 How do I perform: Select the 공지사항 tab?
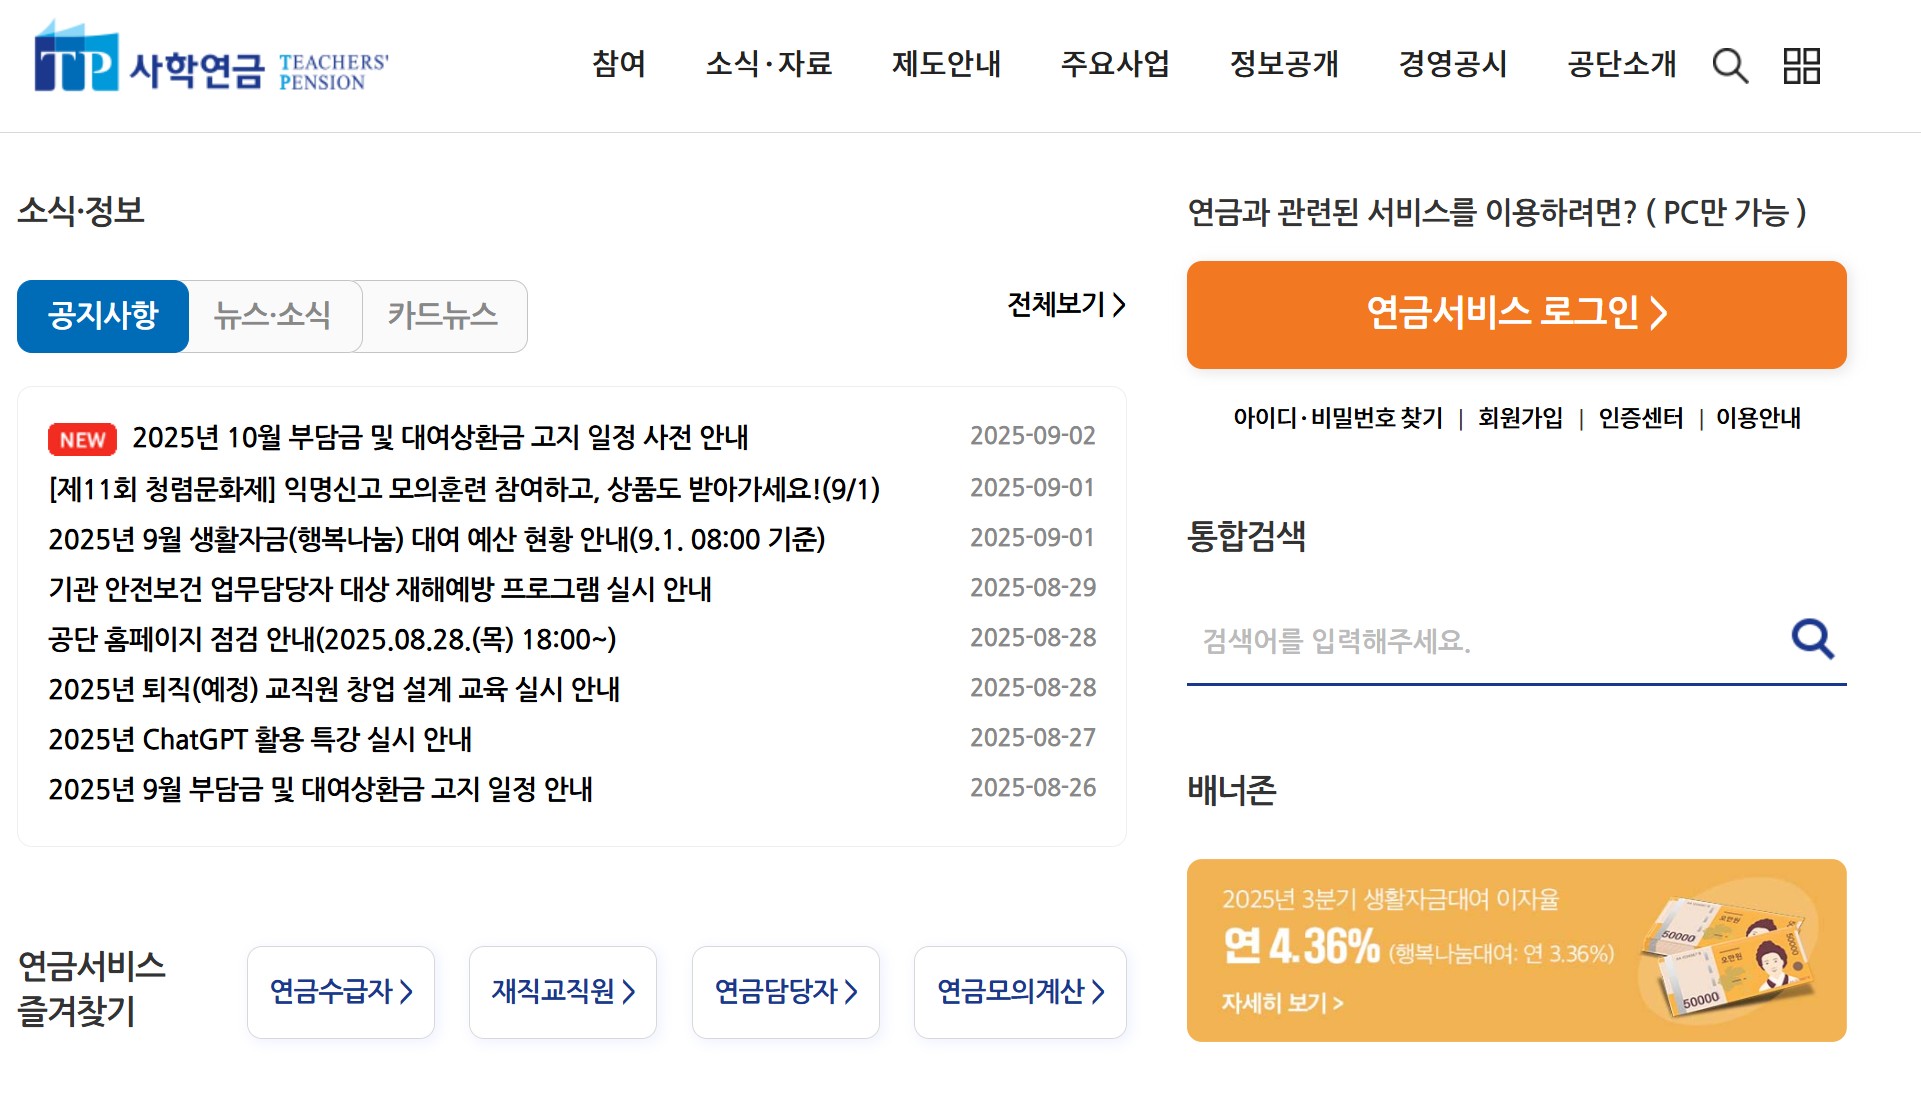click(x=103, y=316)
